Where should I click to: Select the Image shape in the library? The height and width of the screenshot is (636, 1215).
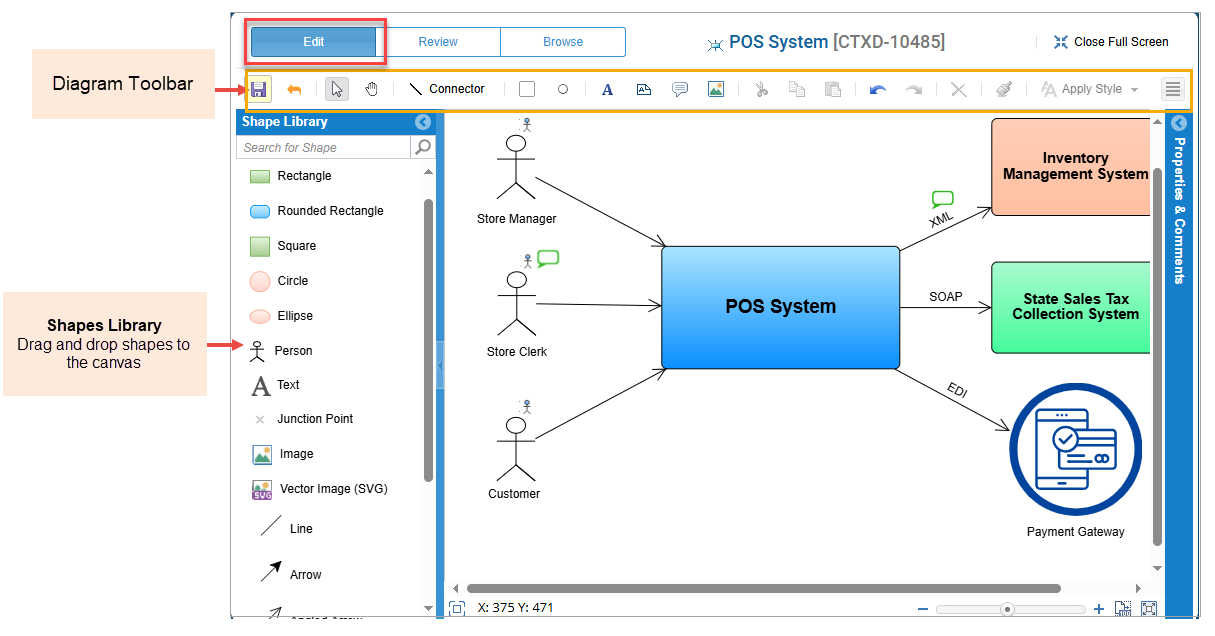[x=283, y=454]
